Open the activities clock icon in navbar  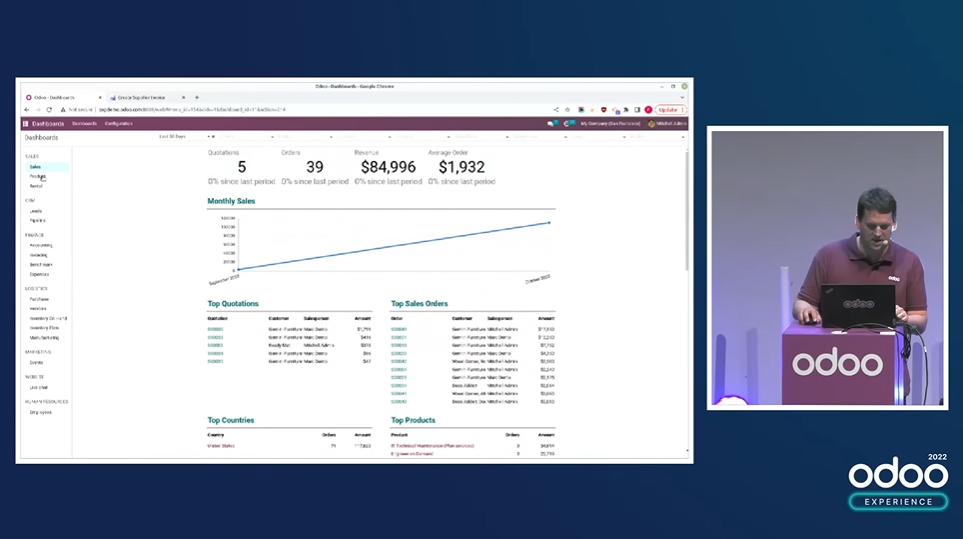tap(567, 123)
